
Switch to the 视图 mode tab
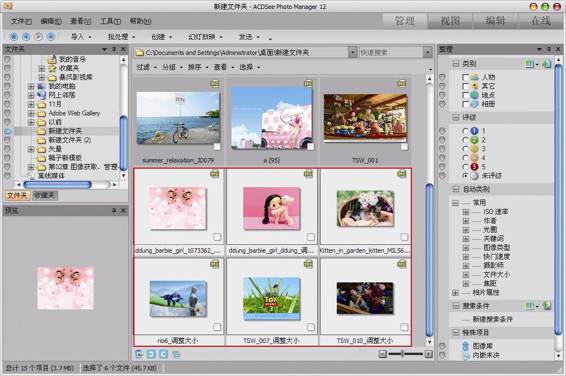pyautogui.click(x=450, y=21)
